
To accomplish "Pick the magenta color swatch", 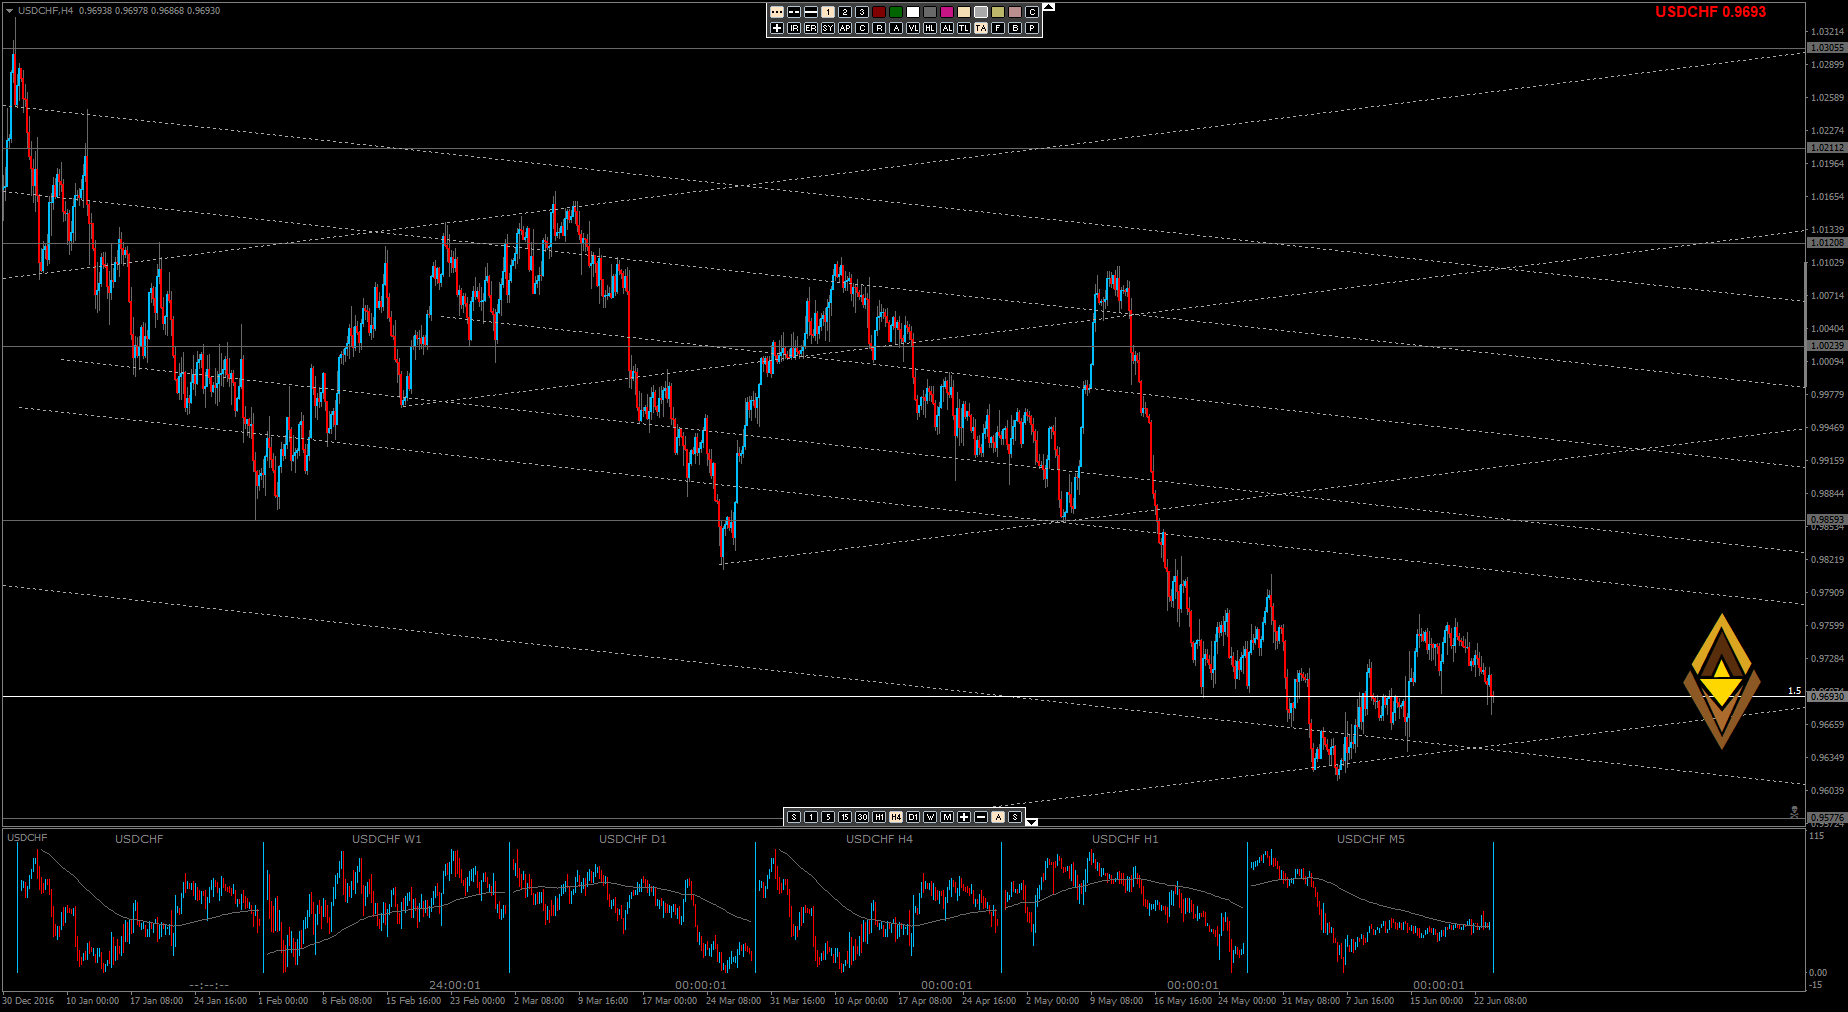I will tap(947, 12).
